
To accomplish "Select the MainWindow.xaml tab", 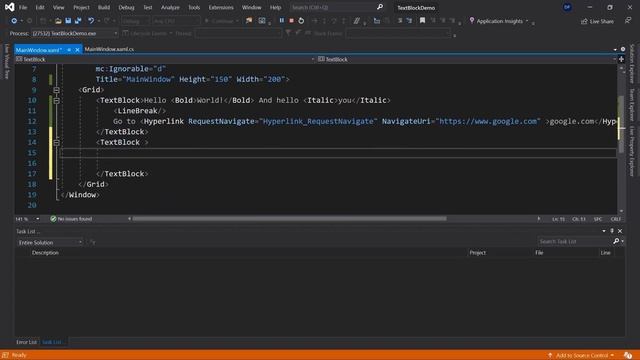I will tap(39, 50).
